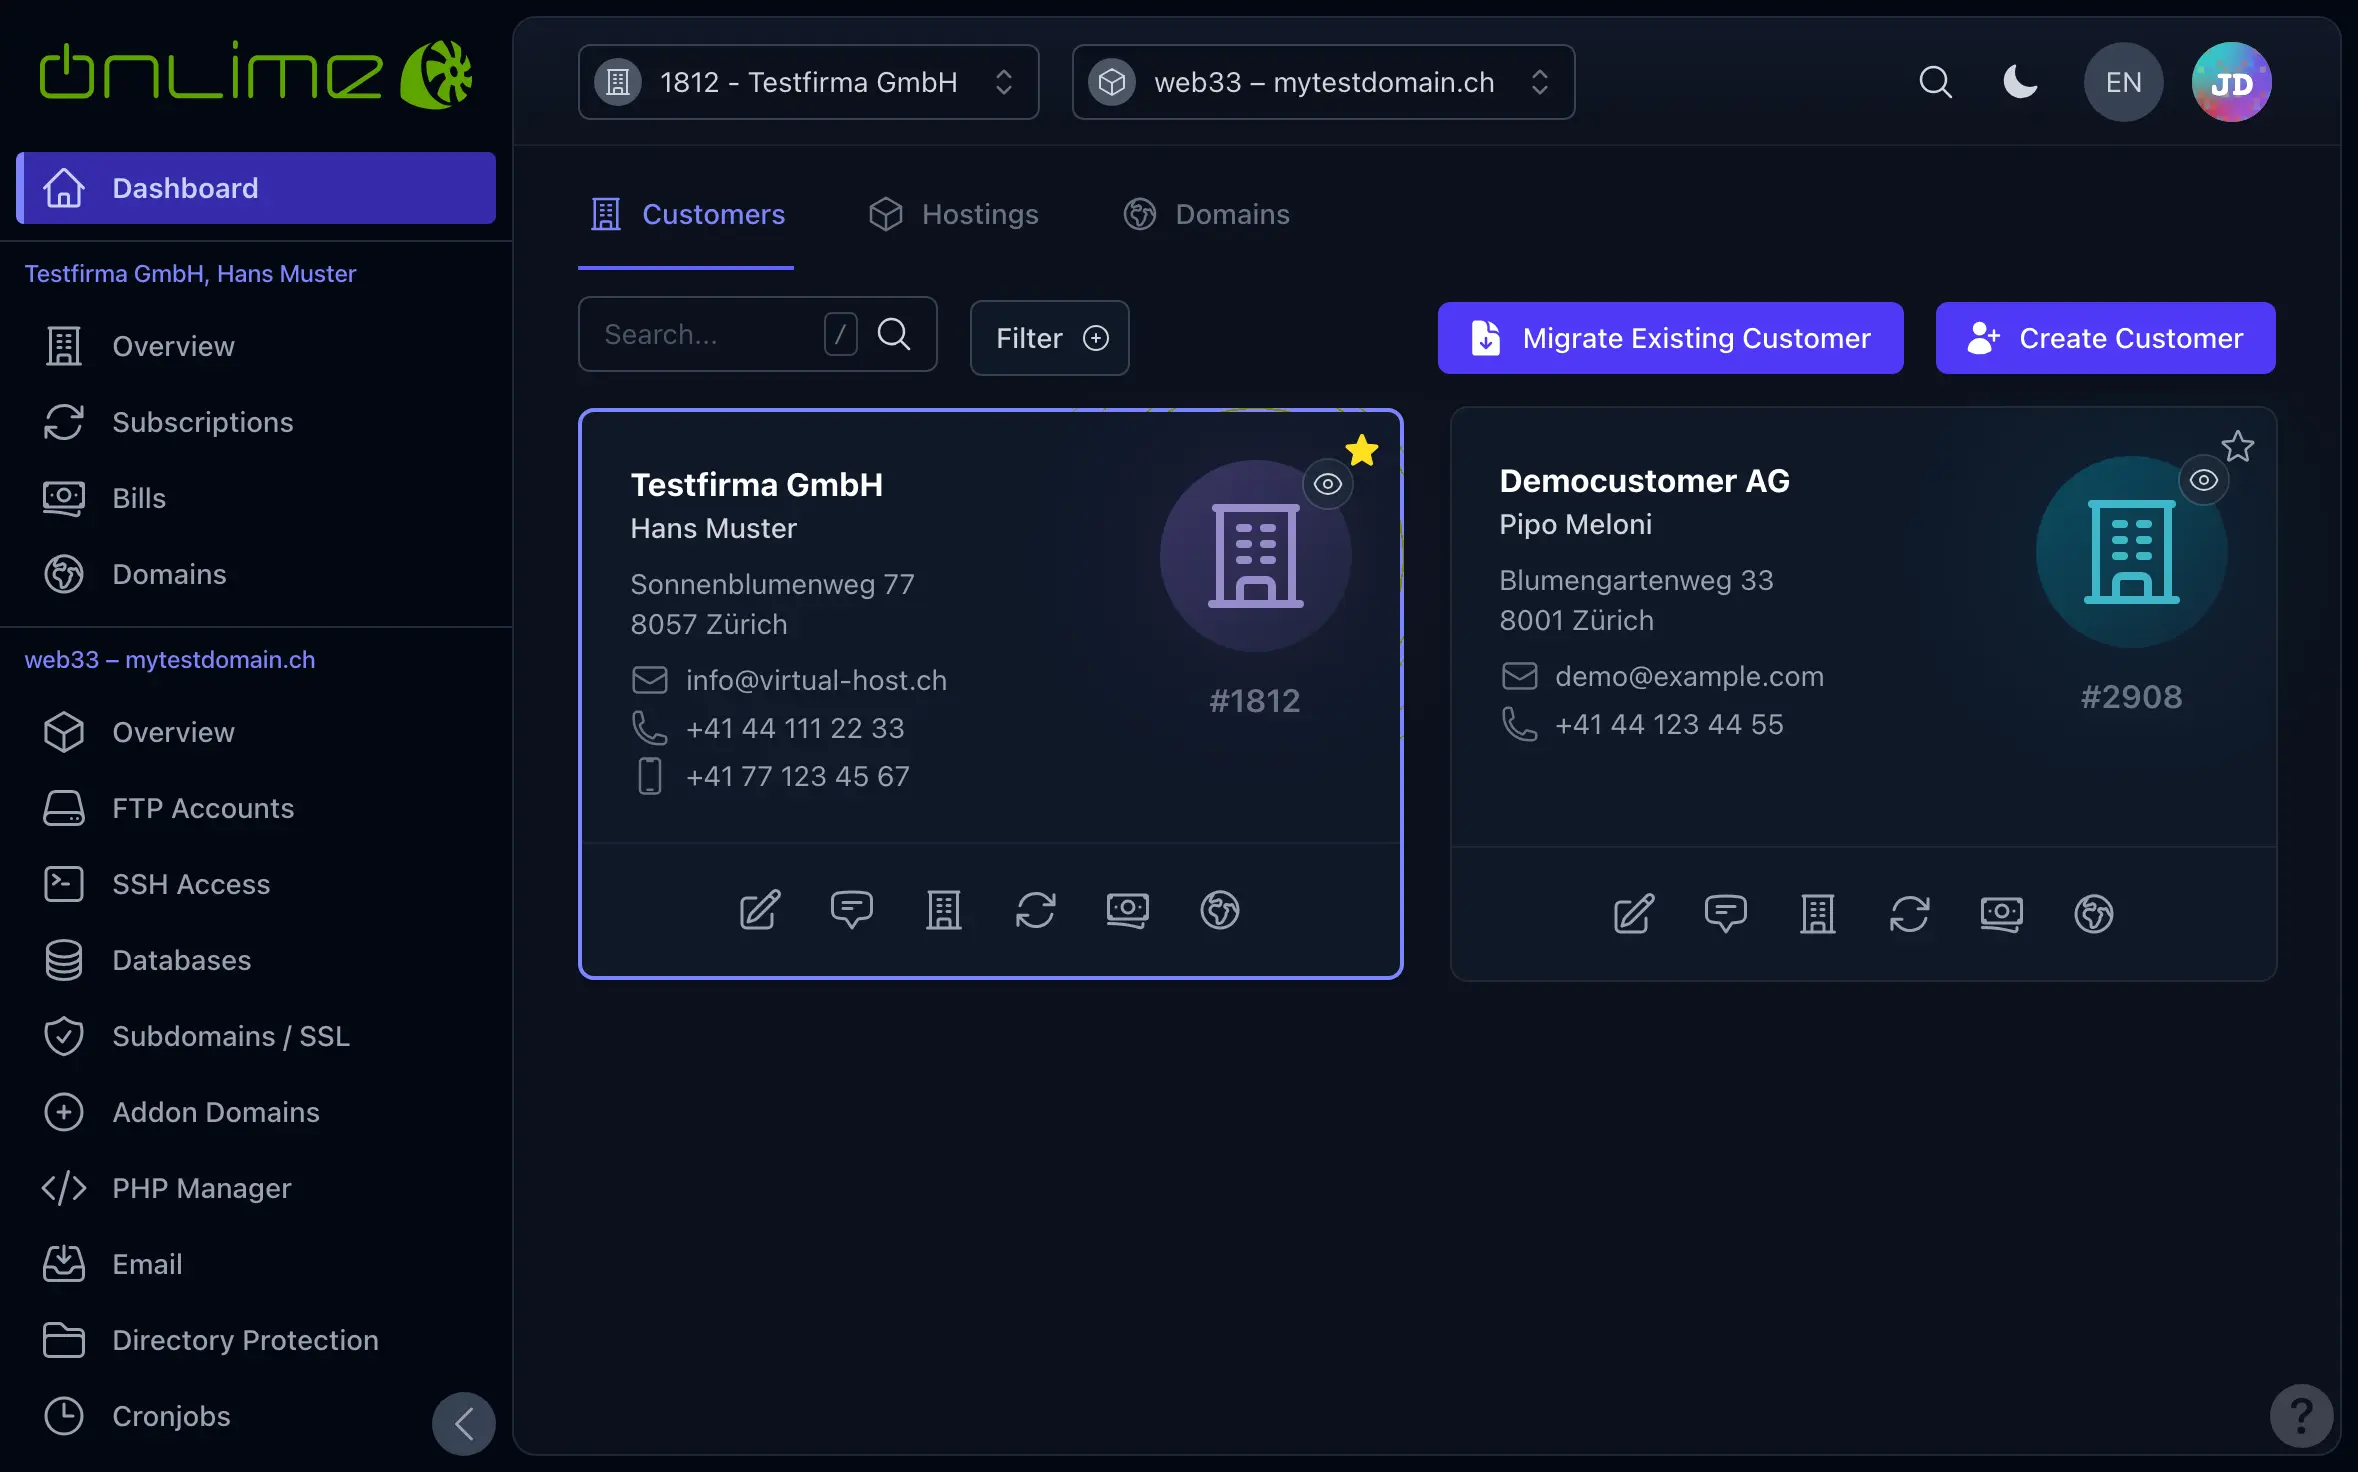This screenshot has height=1472, width=2358.
Task: Switch to the Domains tab
Action: 1206,214
